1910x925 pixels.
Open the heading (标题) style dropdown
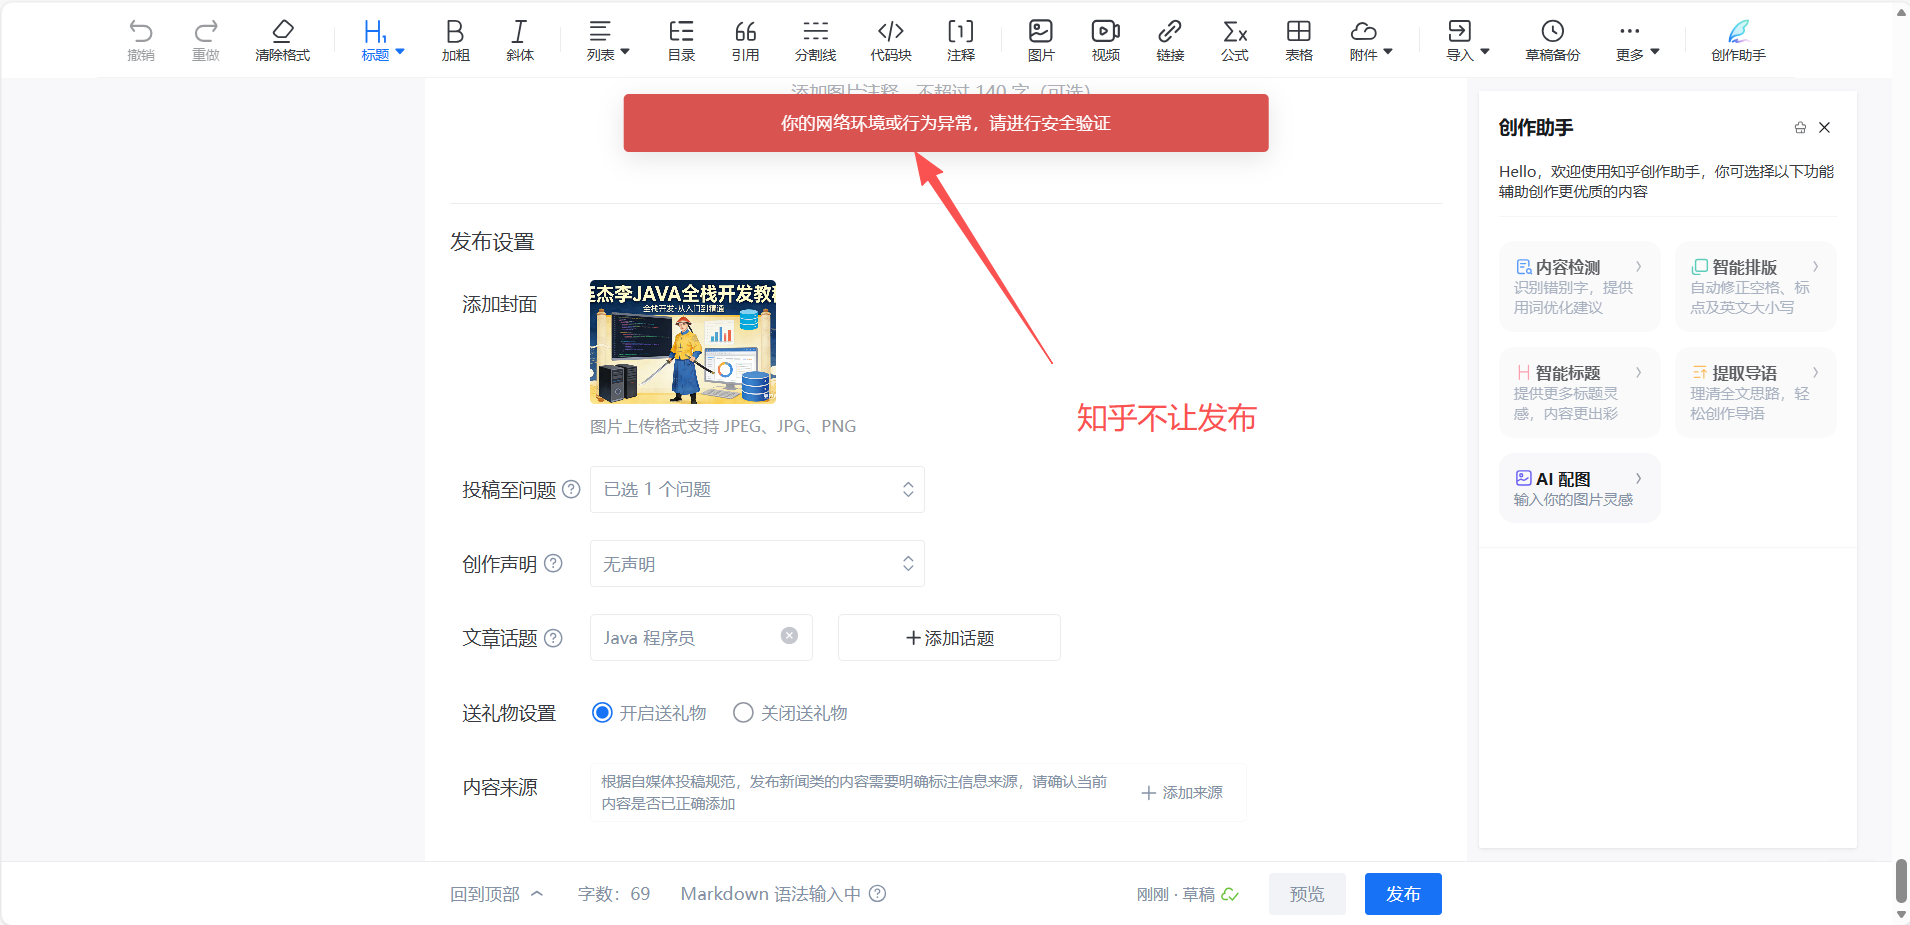[x=382, y=41]
